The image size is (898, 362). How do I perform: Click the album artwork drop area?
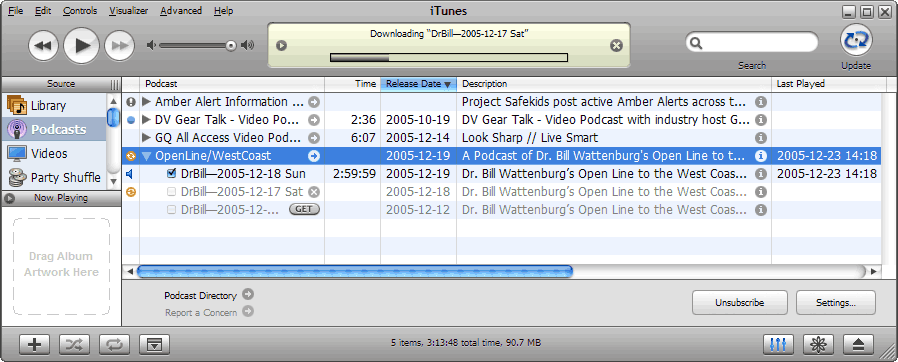61,266
